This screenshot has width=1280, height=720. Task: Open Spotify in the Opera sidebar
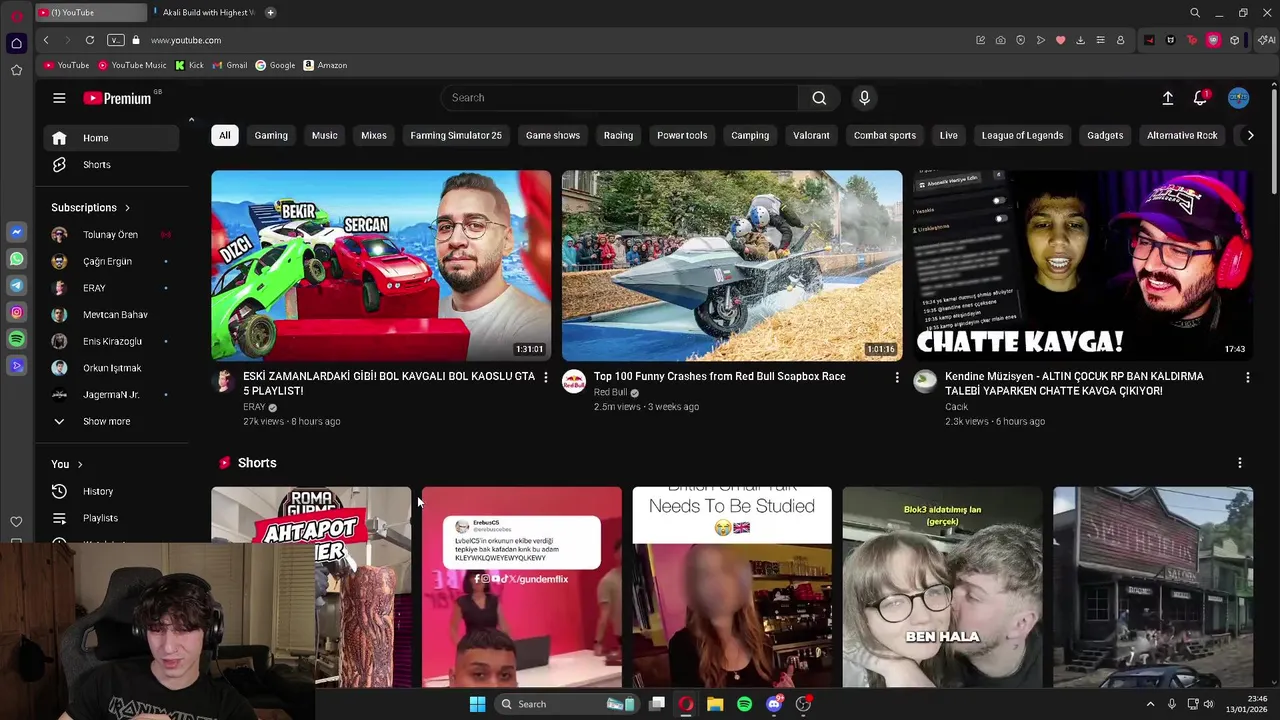[16, 340]
